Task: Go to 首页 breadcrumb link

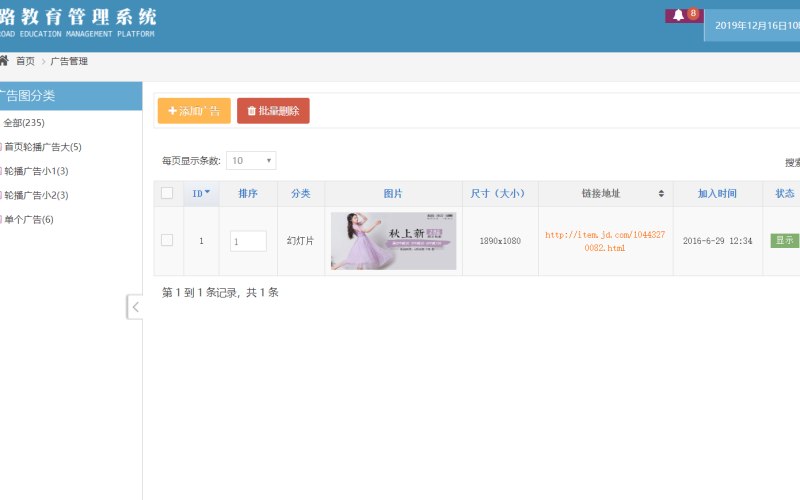Action: pos(25,61)
